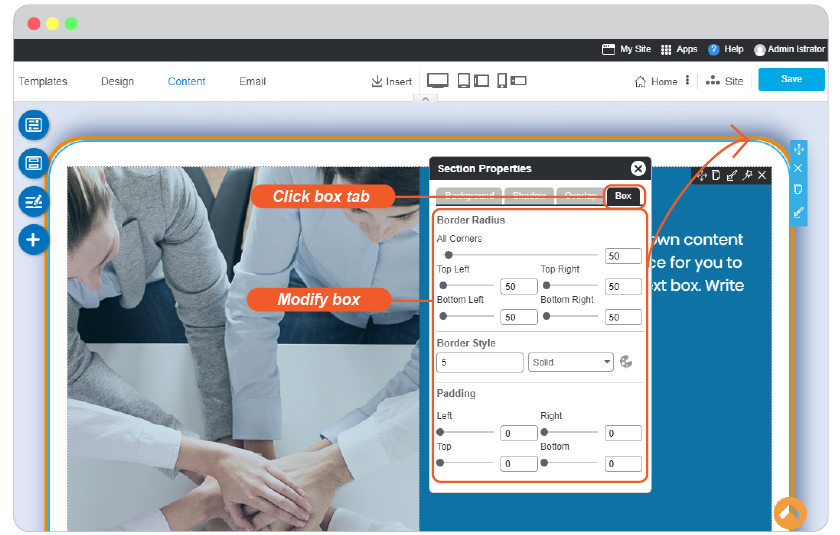Open the Apps grid menu
The image size is (840, 535).
(x=679, y=49)
